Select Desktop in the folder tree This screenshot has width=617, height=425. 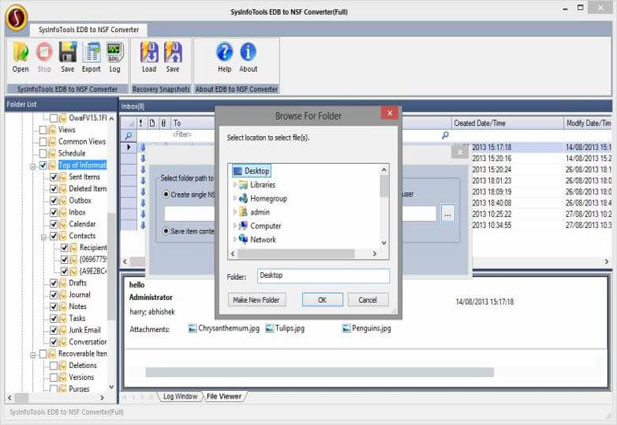pos(251,171)
